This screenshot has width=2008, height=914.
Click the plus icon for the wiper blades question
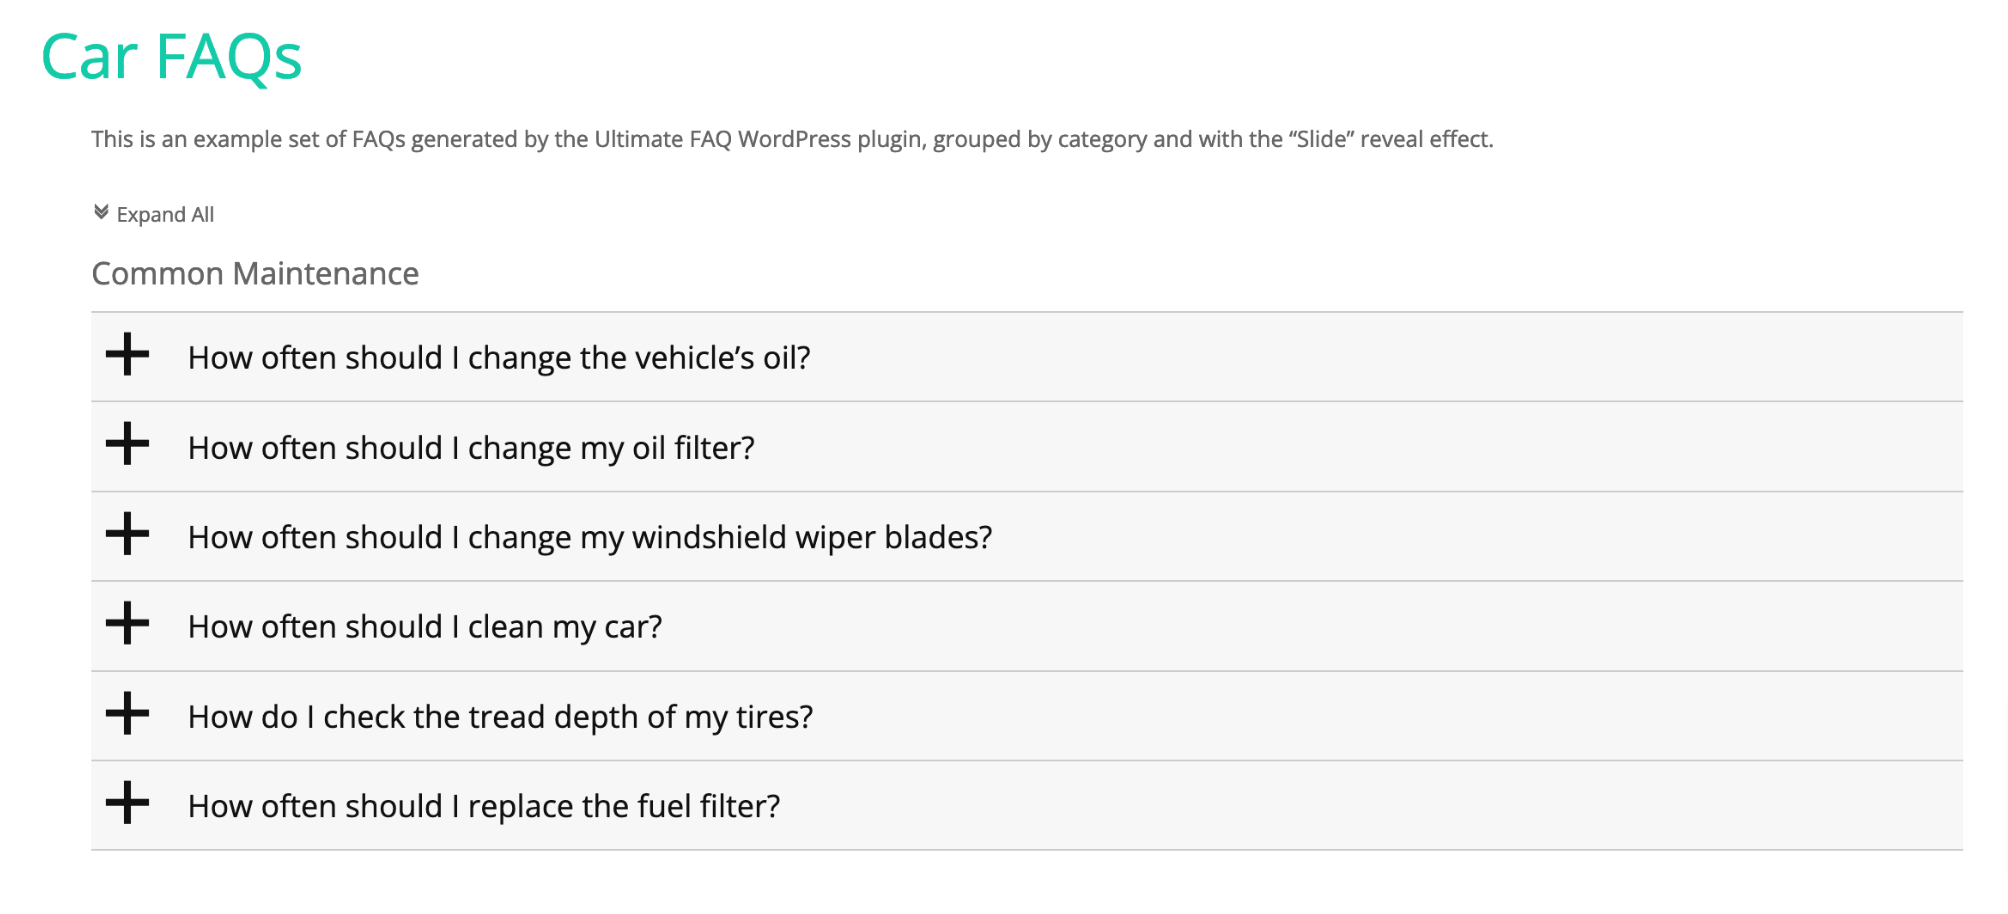tap(128, 536)
